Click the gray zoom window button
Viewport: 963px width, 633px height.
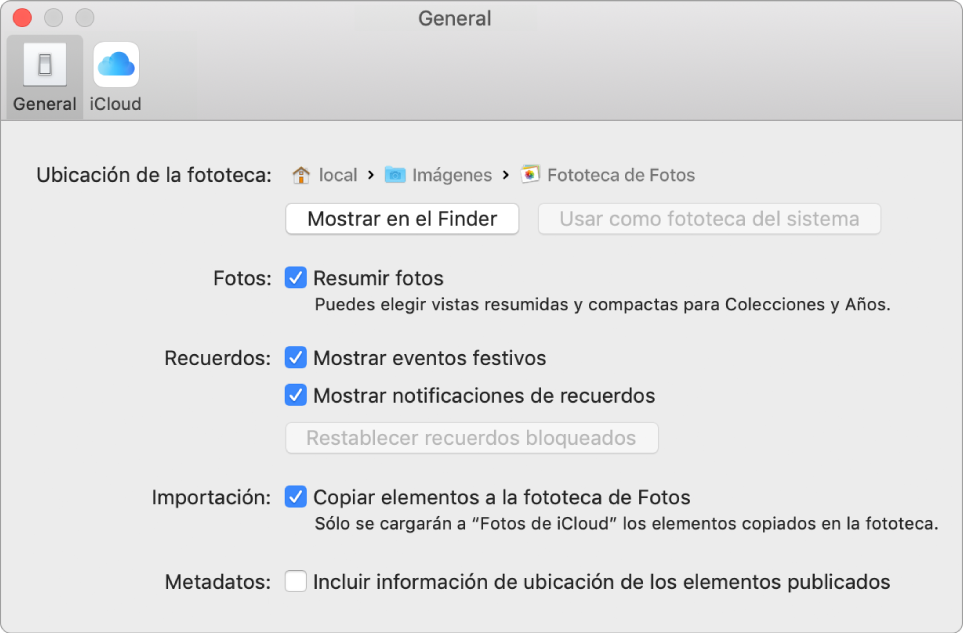tap(85, 18)
